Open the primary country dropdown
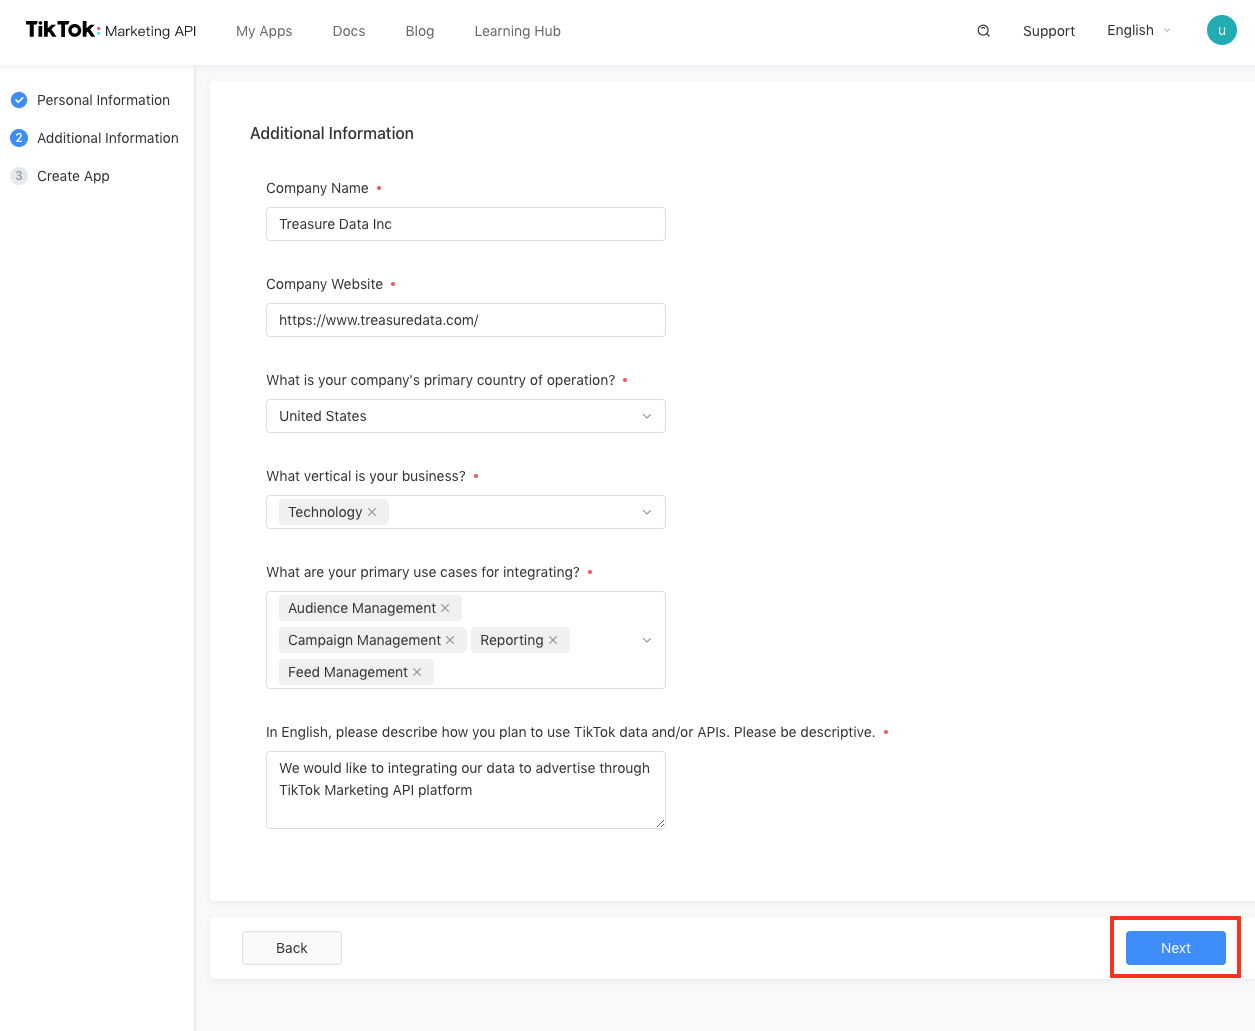1255x1031 pixels. coord(465,416)
